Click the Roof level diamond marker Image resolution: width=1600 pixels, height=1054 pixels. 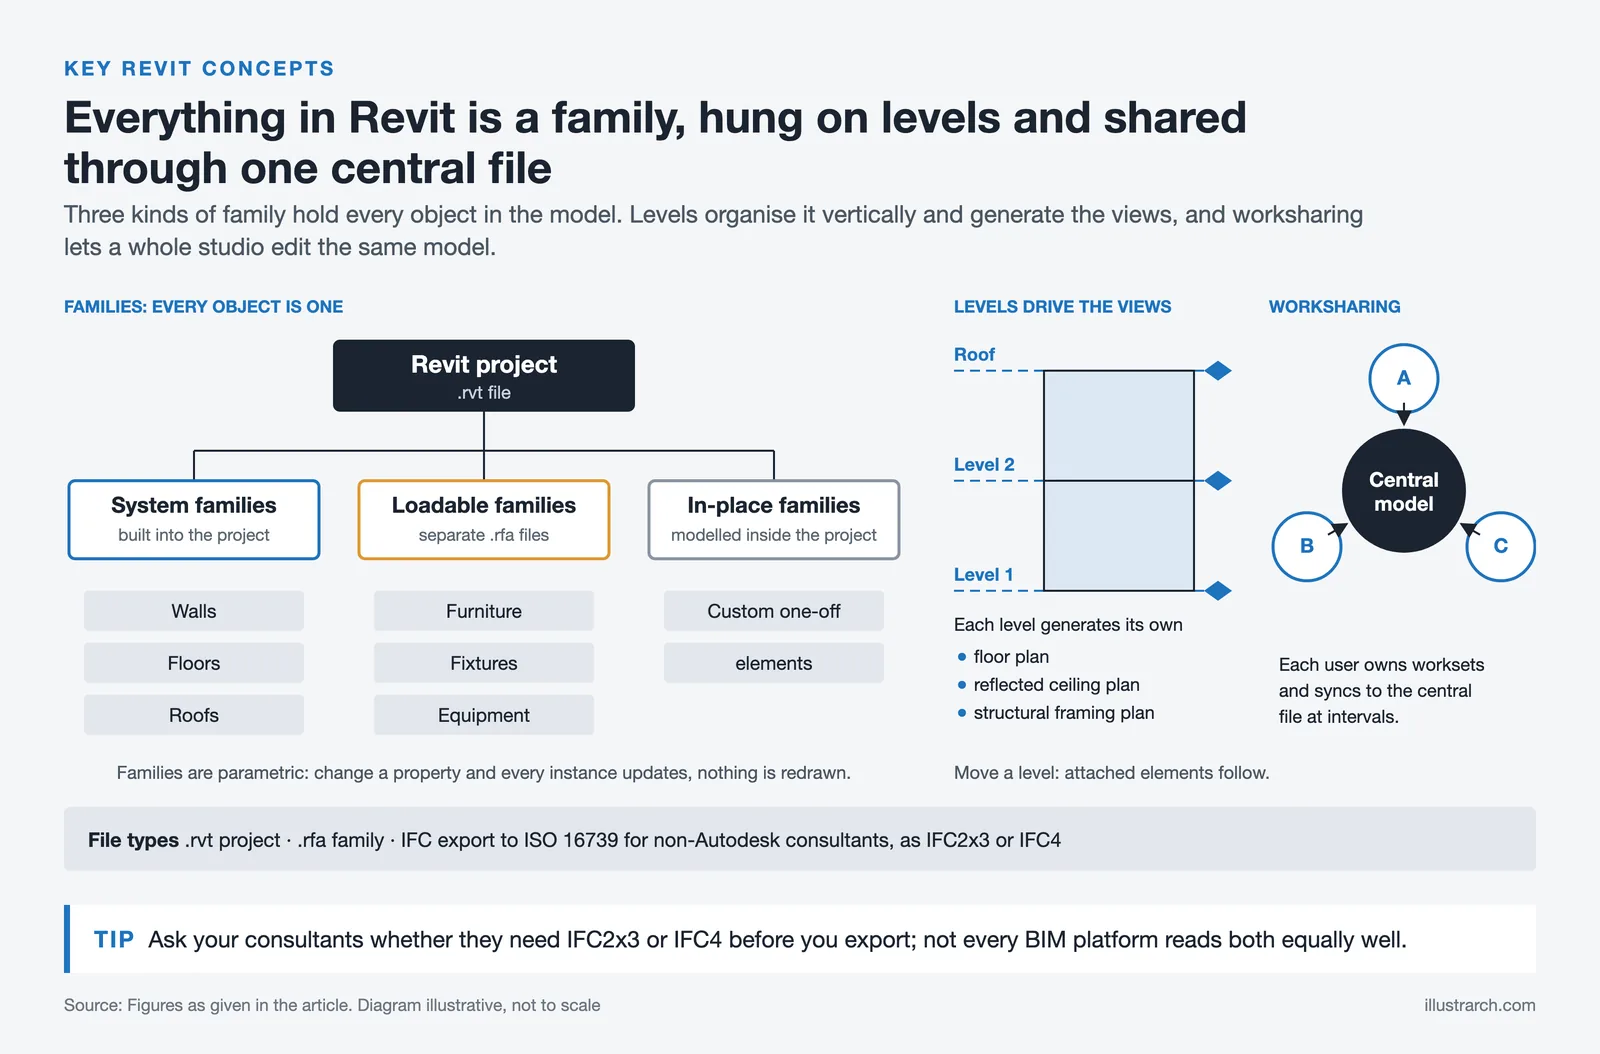tap(1218, 371)
